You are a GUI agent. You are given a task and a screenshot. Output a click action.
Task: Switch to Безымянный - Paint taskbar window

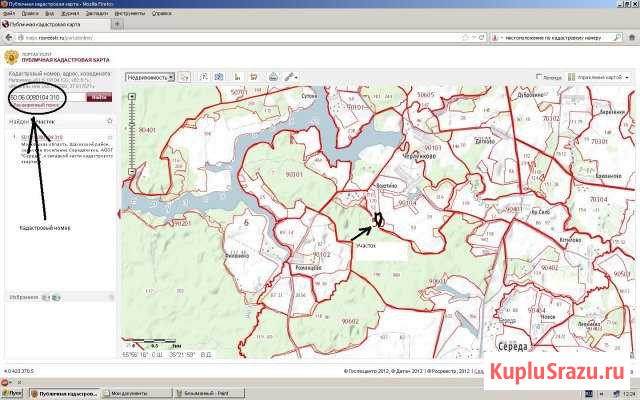click(209, 393)
